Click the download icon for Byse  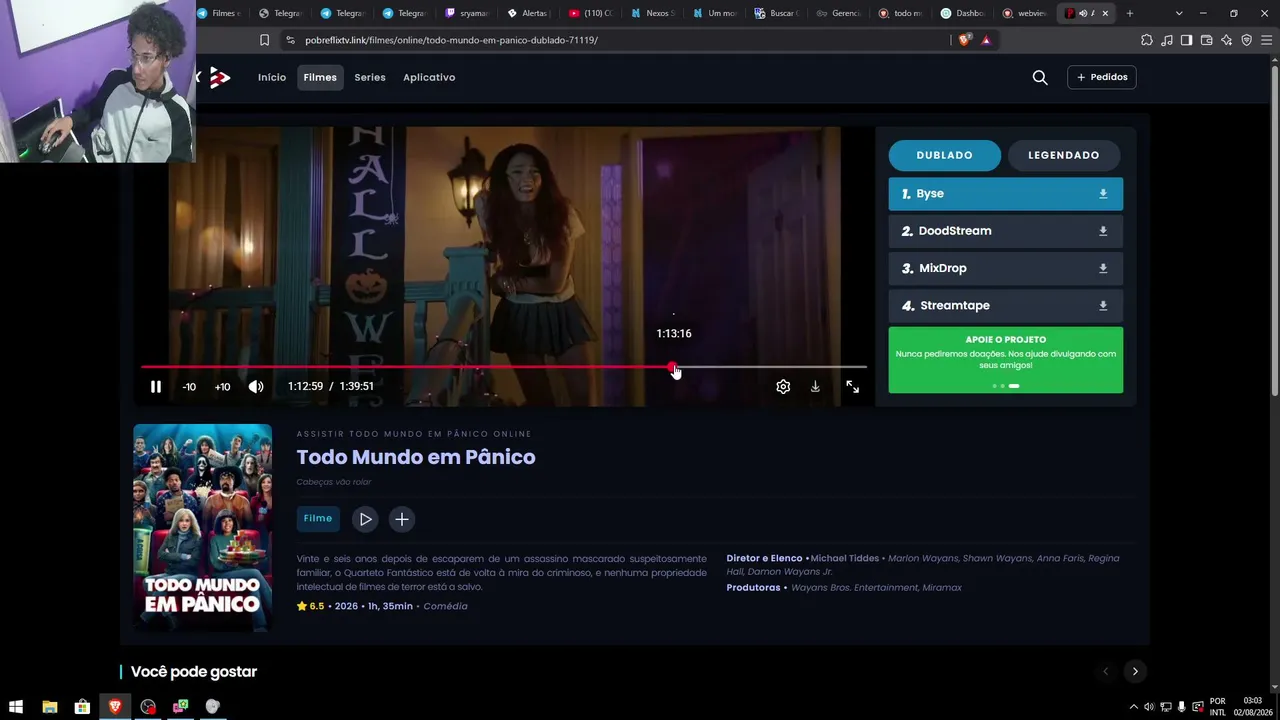coord(1103,194)
